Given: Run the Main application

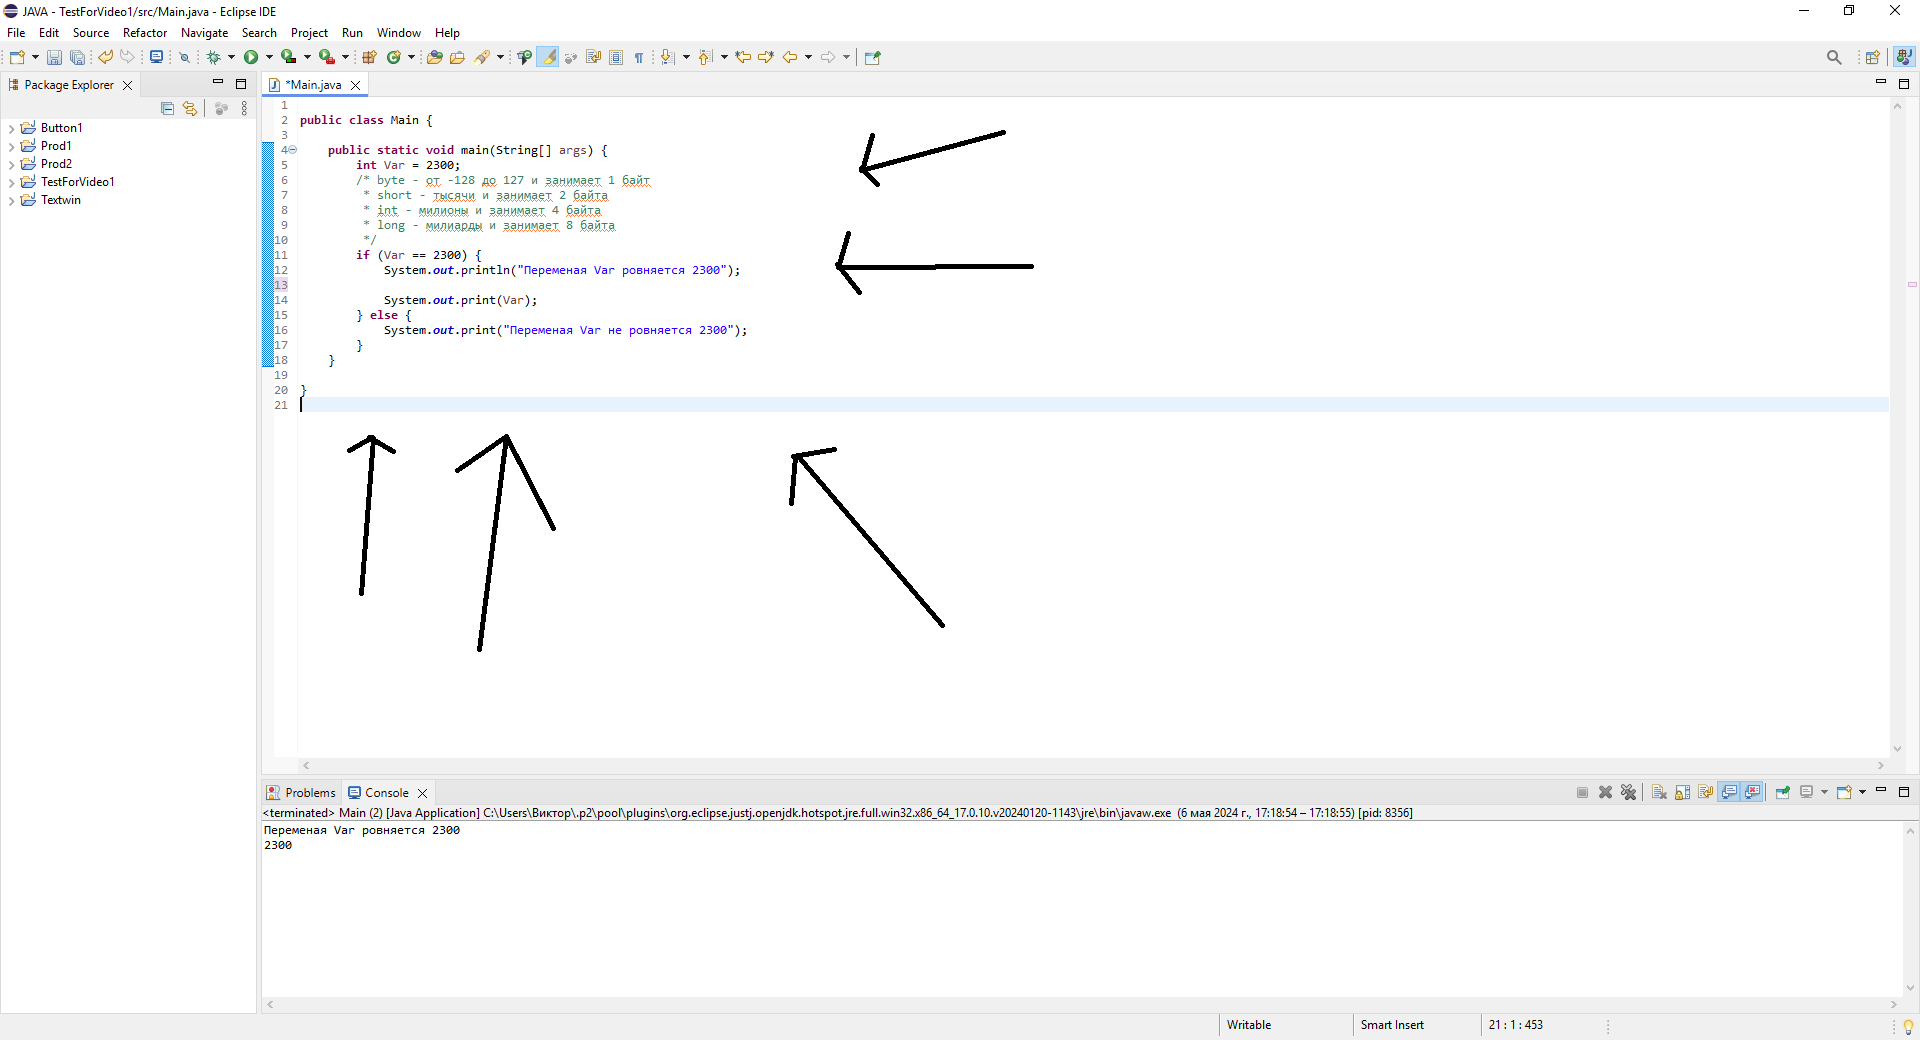Looking at the screenshot, I should coord(252,57).
